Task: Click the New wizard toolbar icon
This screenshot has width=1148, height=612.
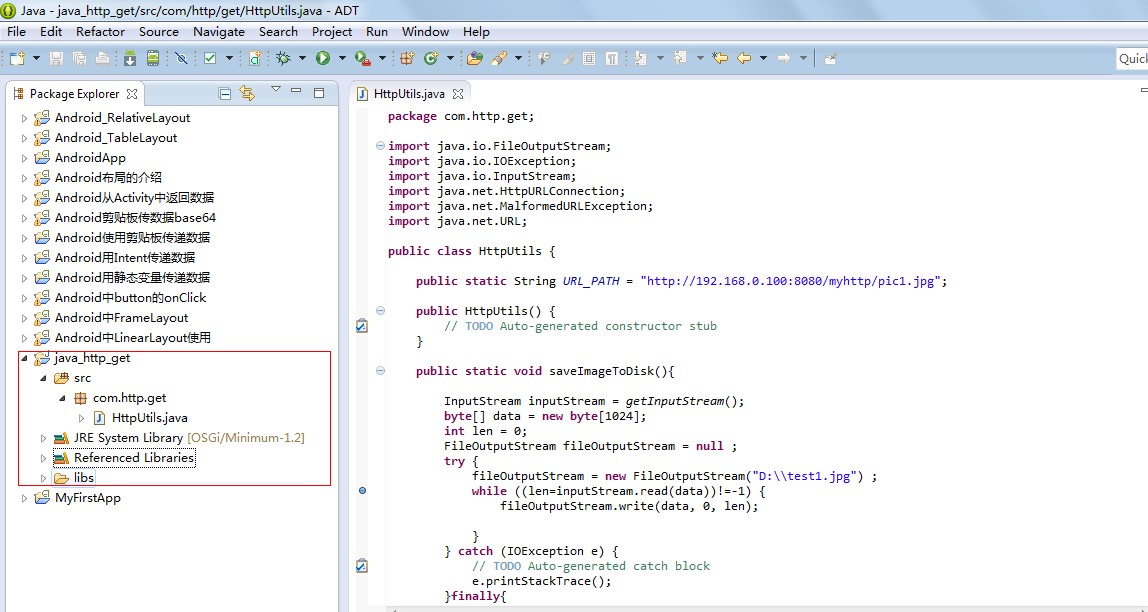Action: pos(16,59)
